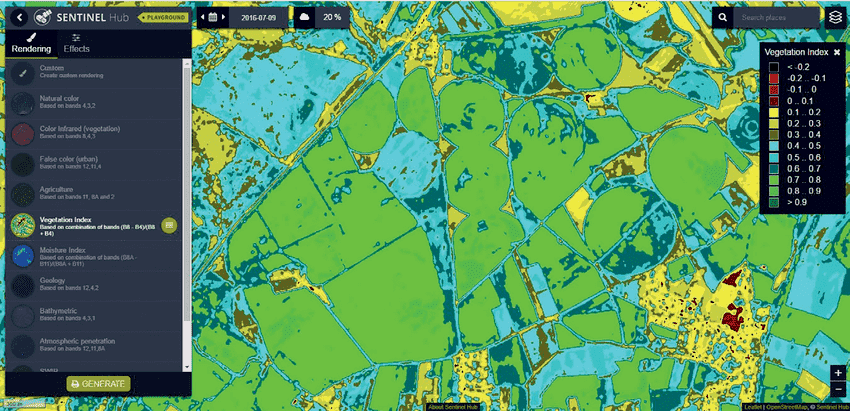Close the Vegetation Index legend
Screen dimensions: 850x411
click(837, 50)
